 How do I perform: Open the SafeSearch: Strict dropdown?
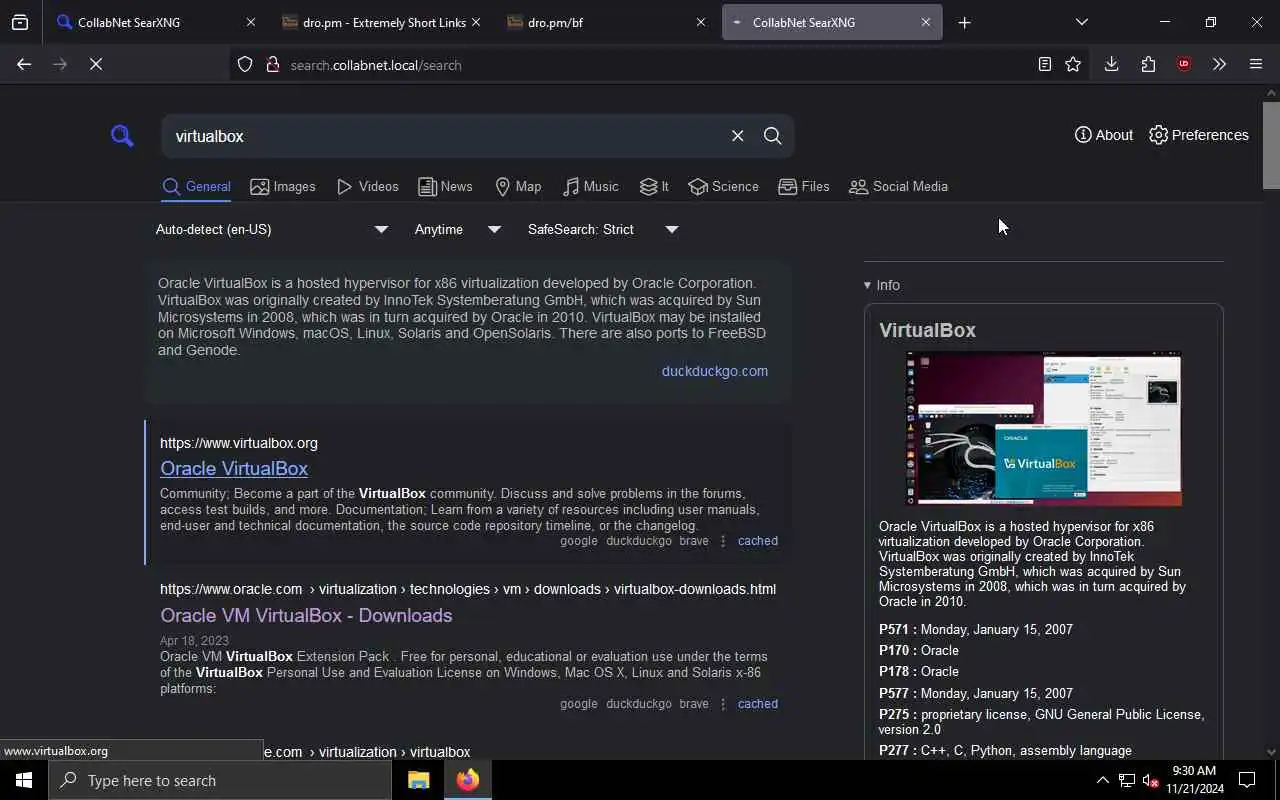602,229
